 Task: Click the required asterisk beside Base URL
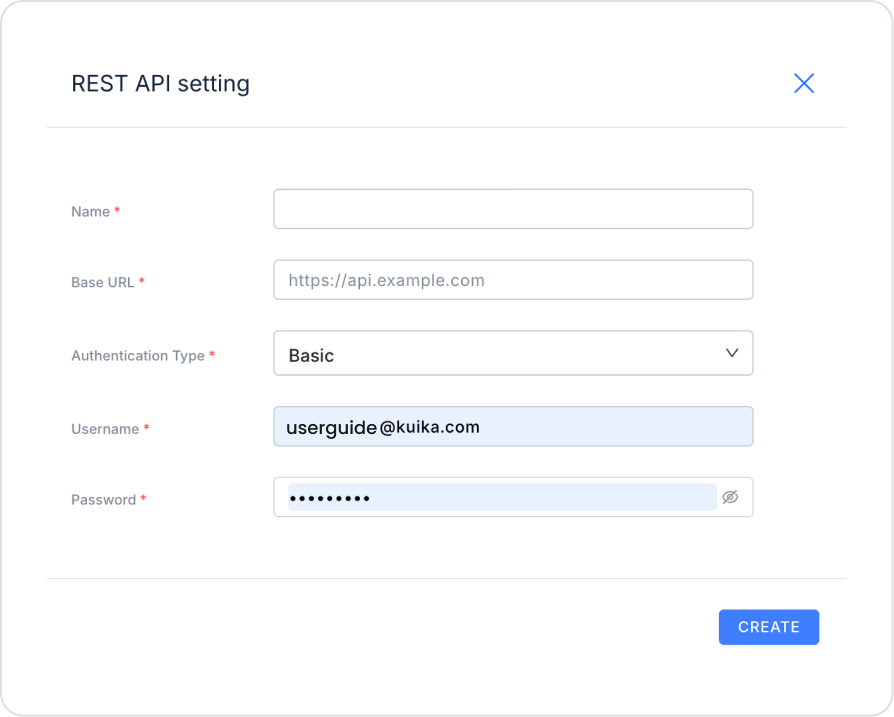pos(142,282)
